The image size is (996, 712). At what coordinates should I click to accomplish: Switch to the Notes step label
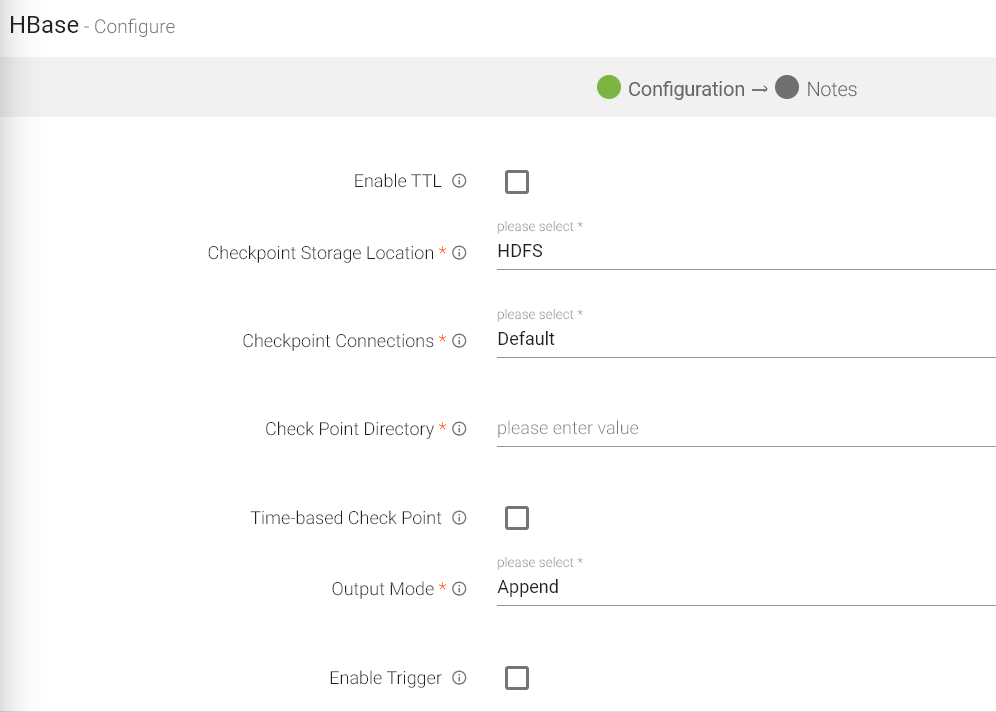click(832, 89)
